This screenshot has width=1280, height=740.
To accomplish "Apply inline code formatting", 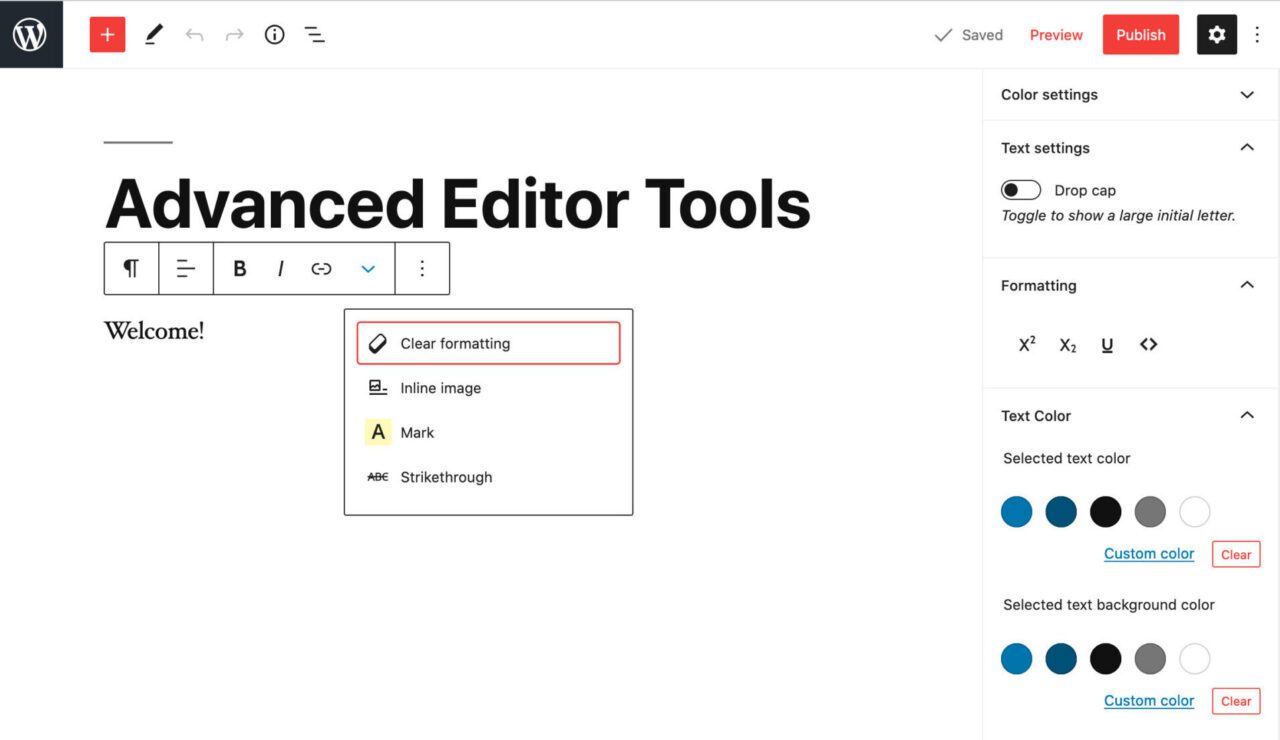I will [1148, 344].
